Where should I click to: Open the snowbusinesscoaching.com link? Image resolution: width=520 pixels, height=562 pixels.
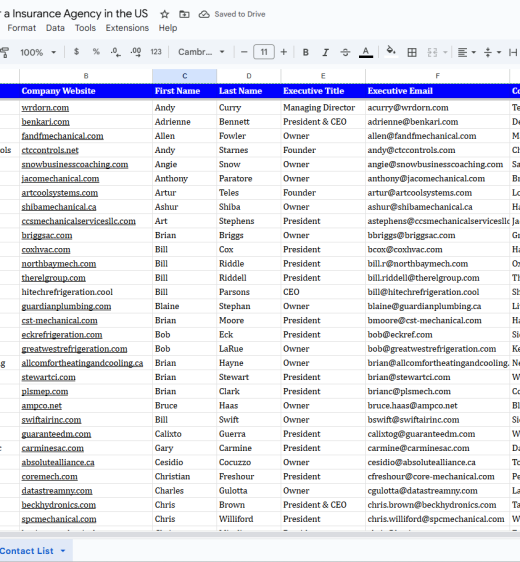point(75,165)
